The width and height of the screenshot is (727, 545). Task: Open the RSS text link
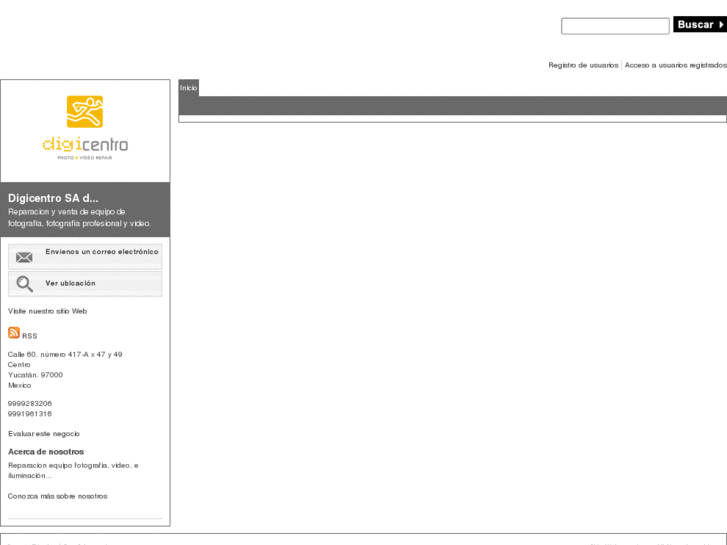[30, 336]
